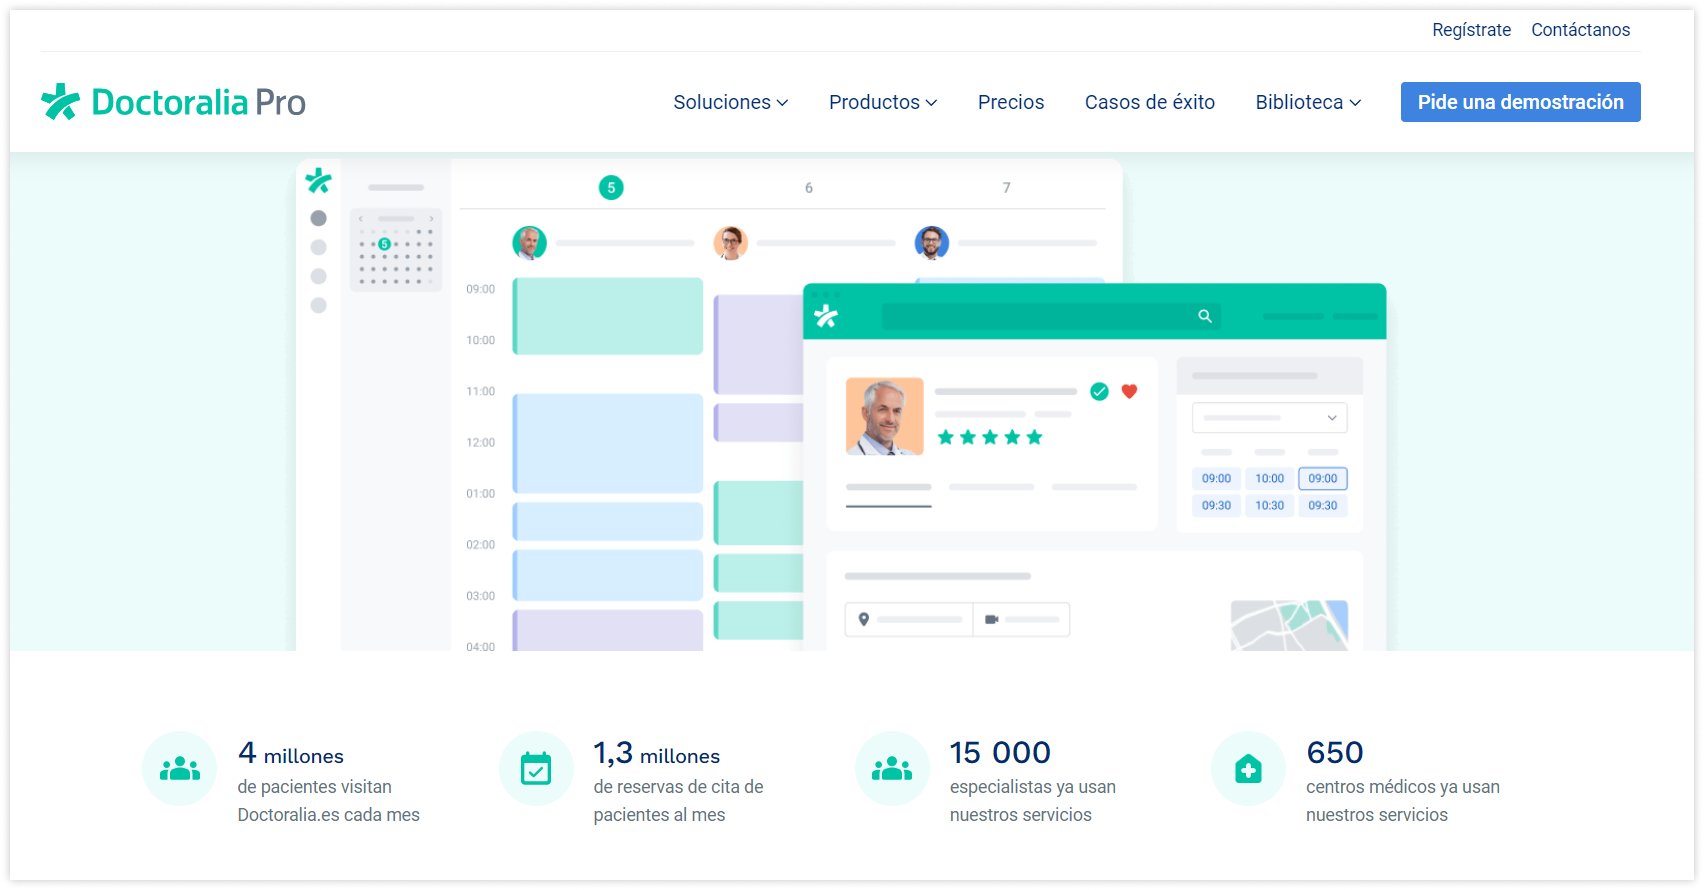Click the Doctoralia logo in green search bar
1704x890 pixels.
click(826, 316)
